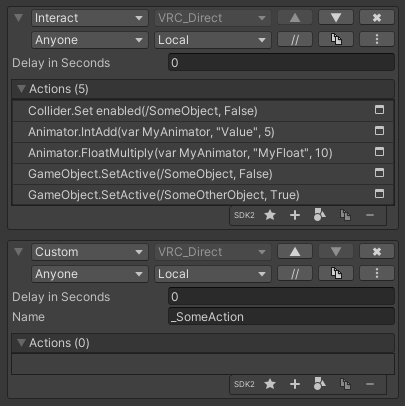Add a new action to Actions (5)
This screenshot has height=406, width=405.
coord(295,215)
